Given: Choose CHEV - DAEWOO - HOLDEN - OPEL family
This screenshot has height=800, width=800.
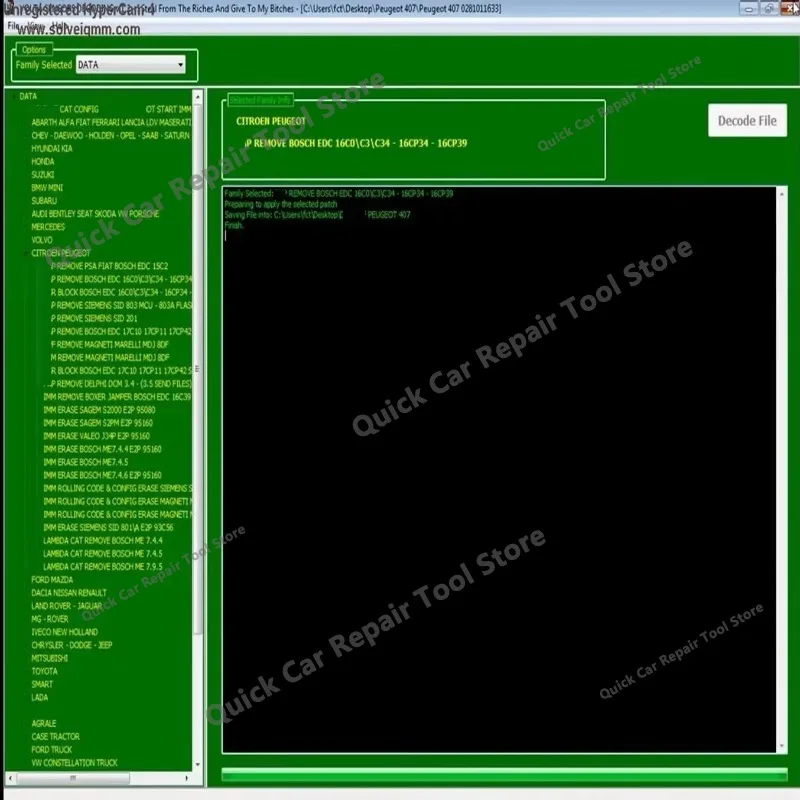Looking at the screenshot, I should (110, 135).
